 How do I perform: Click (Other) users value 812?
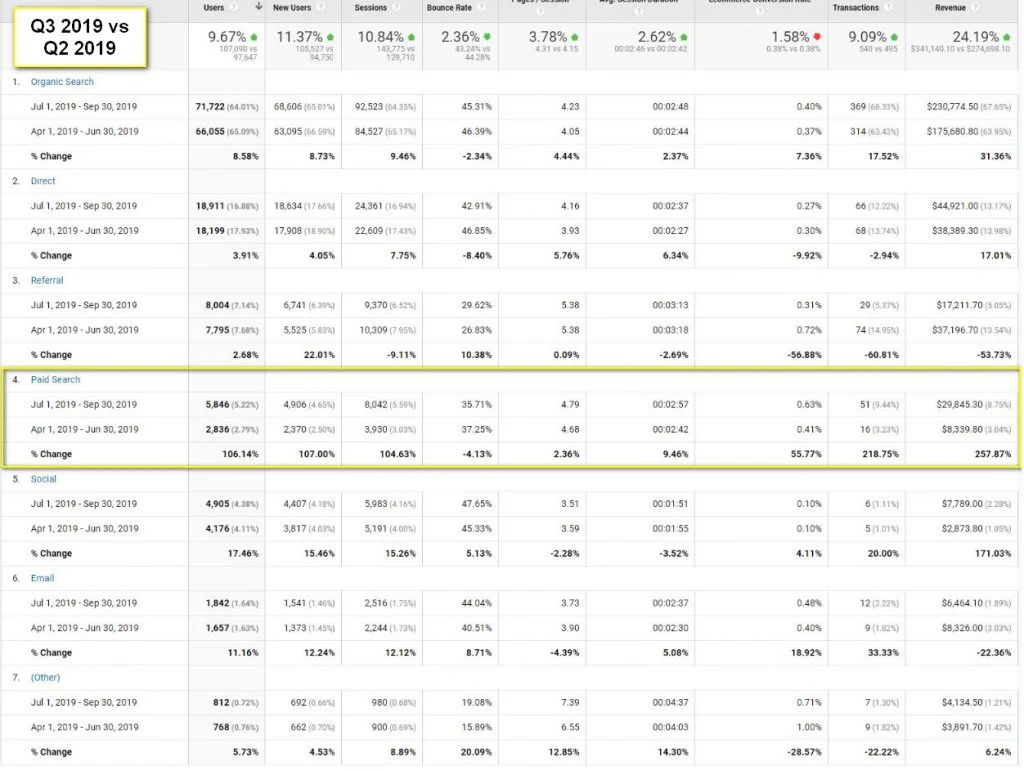tap(221, 702)
